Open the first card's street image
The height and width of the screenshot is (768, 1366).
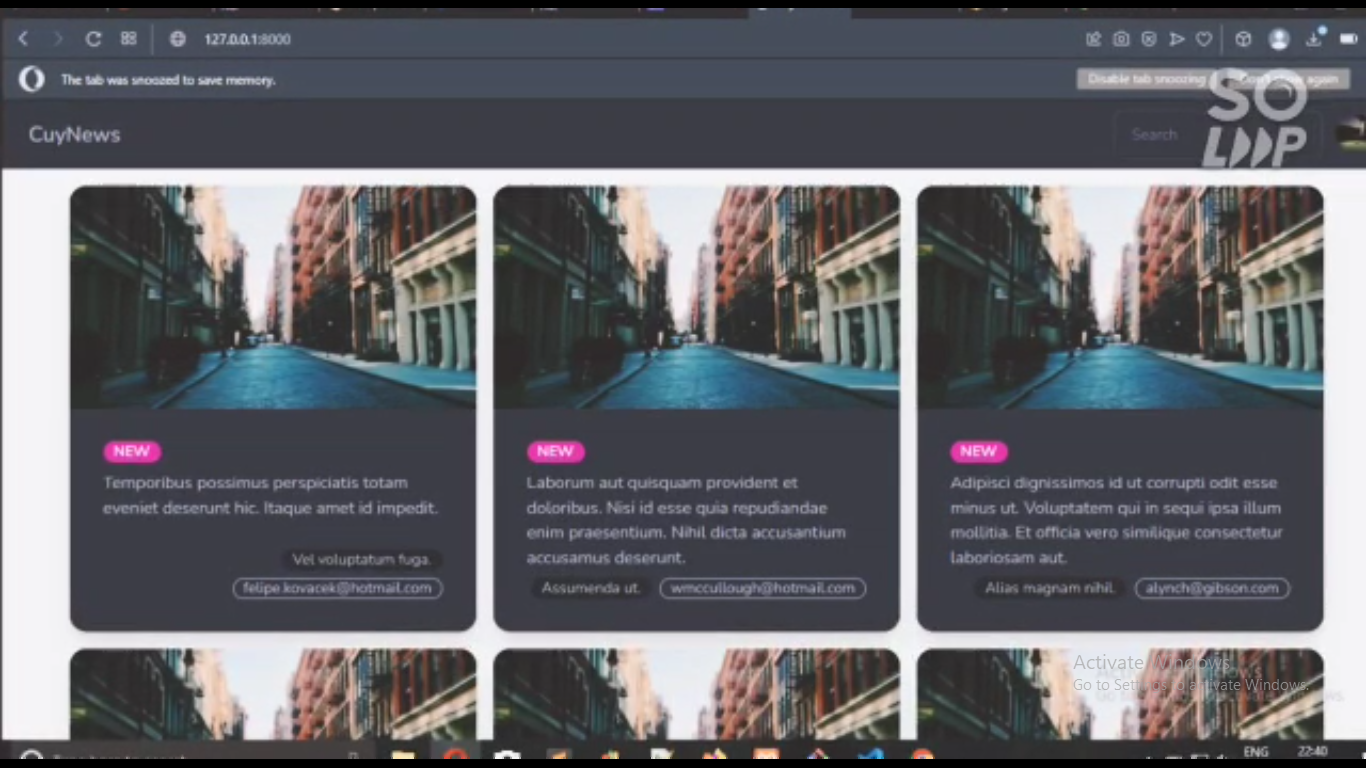(273, 297)
